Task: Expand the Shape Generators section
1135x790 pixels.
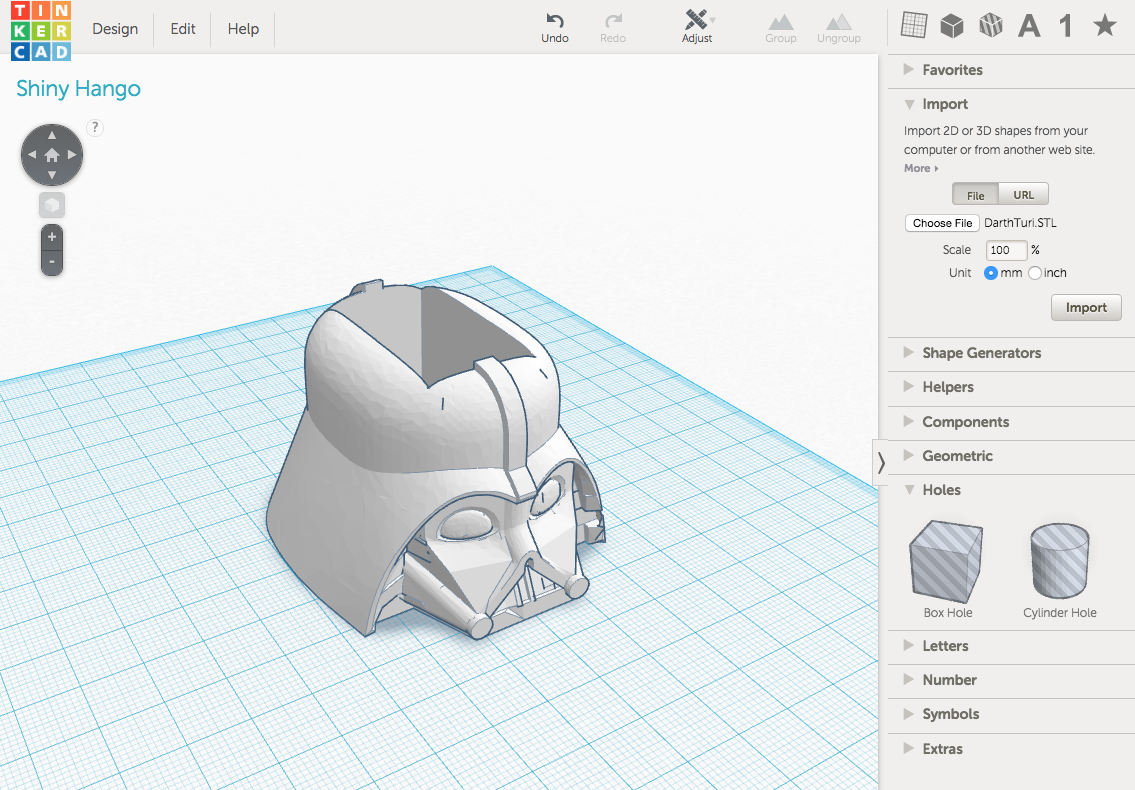Action: pyautogui.click(x=980, y=353)
